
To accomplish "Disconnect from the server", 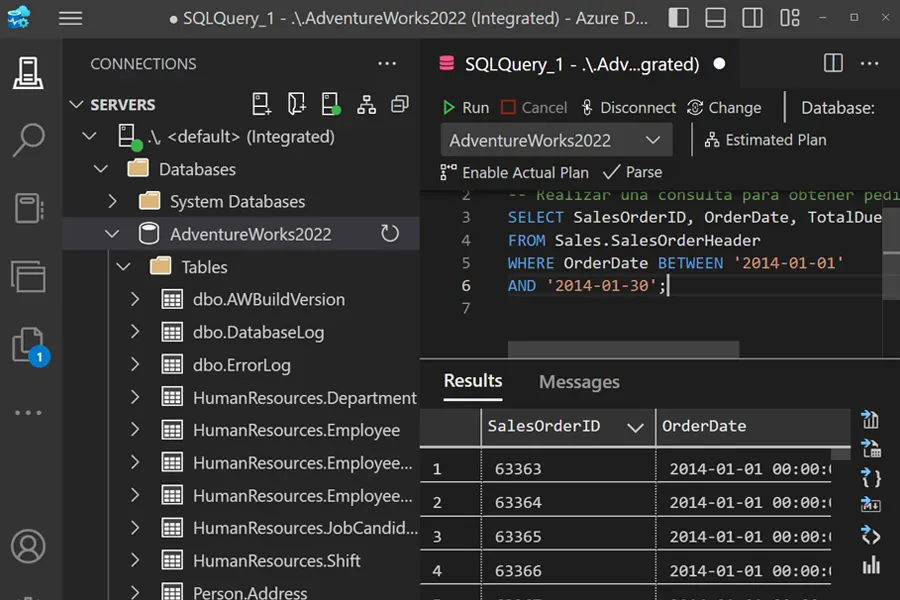I will pos(627,107).
